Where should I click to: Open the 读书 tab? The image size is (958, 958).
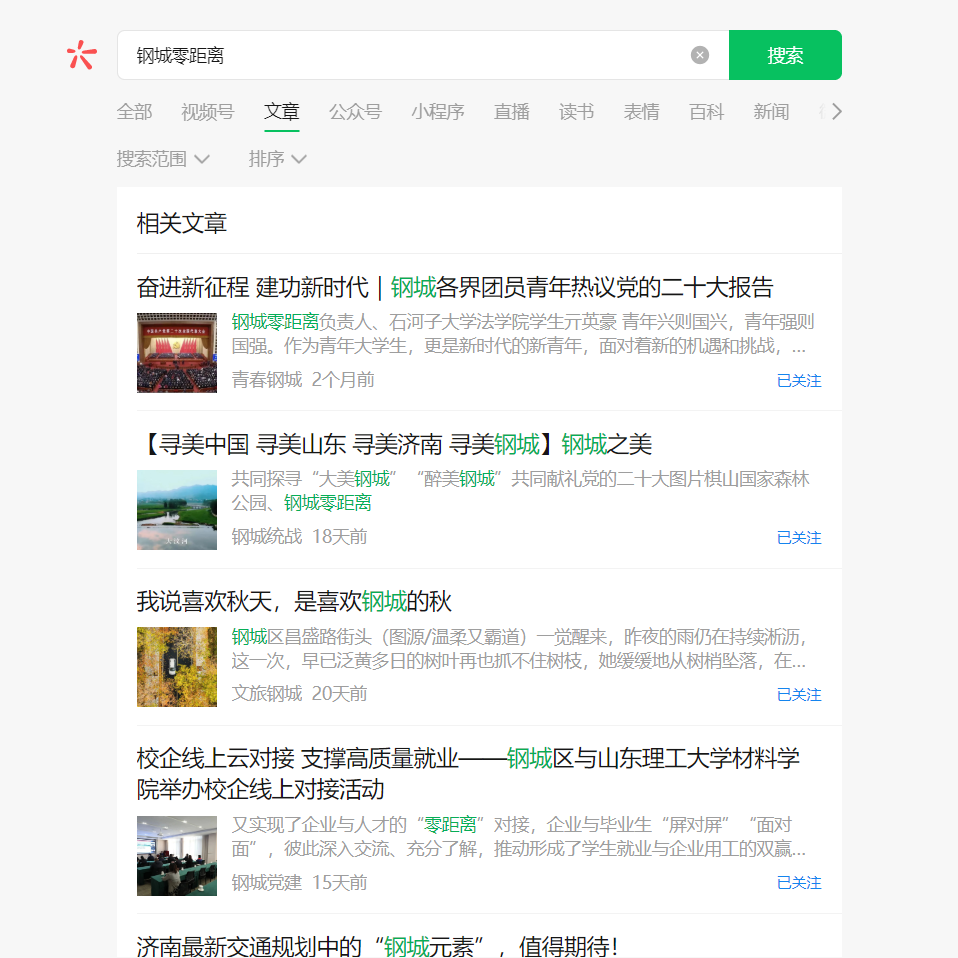pos(576,112)
